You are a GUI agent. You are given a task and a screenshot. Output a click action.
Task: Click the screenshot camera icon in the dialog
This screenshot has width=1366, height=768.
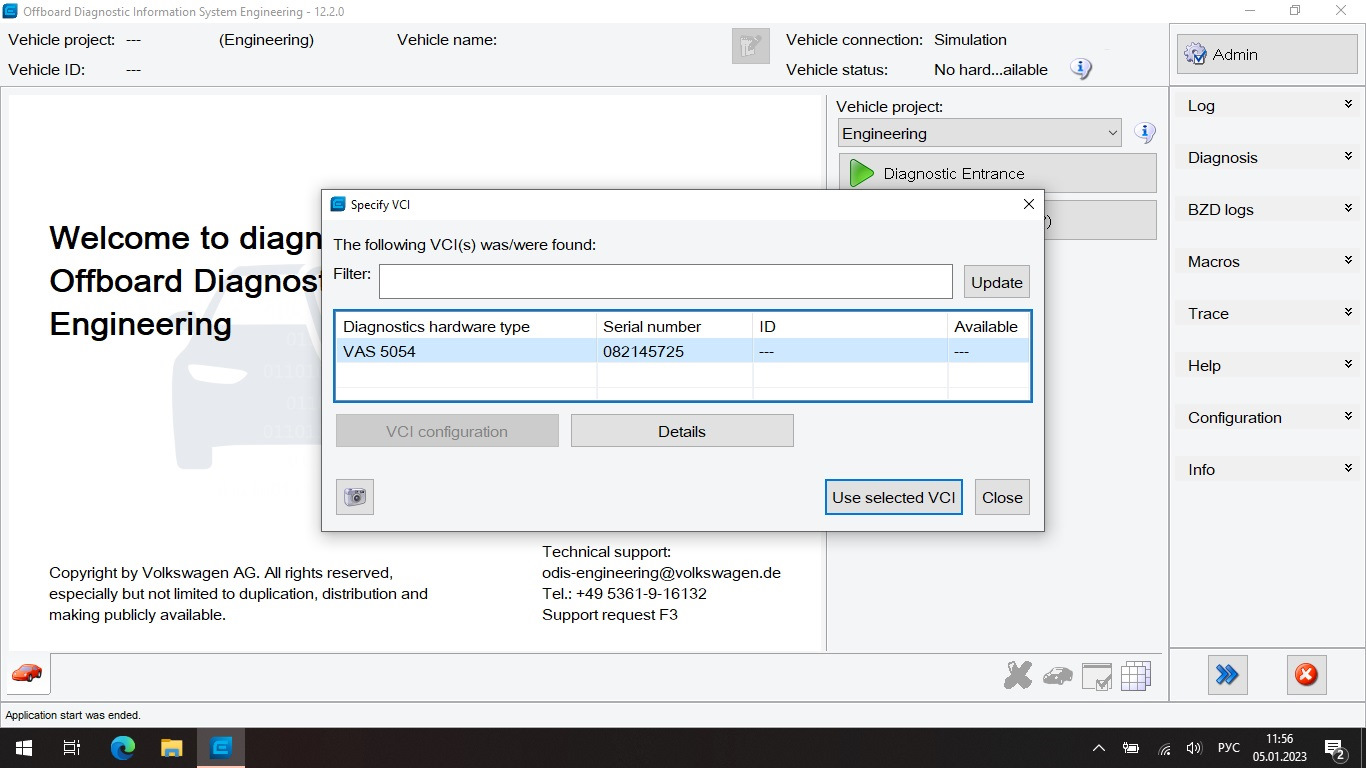click(x=355, y=497)
